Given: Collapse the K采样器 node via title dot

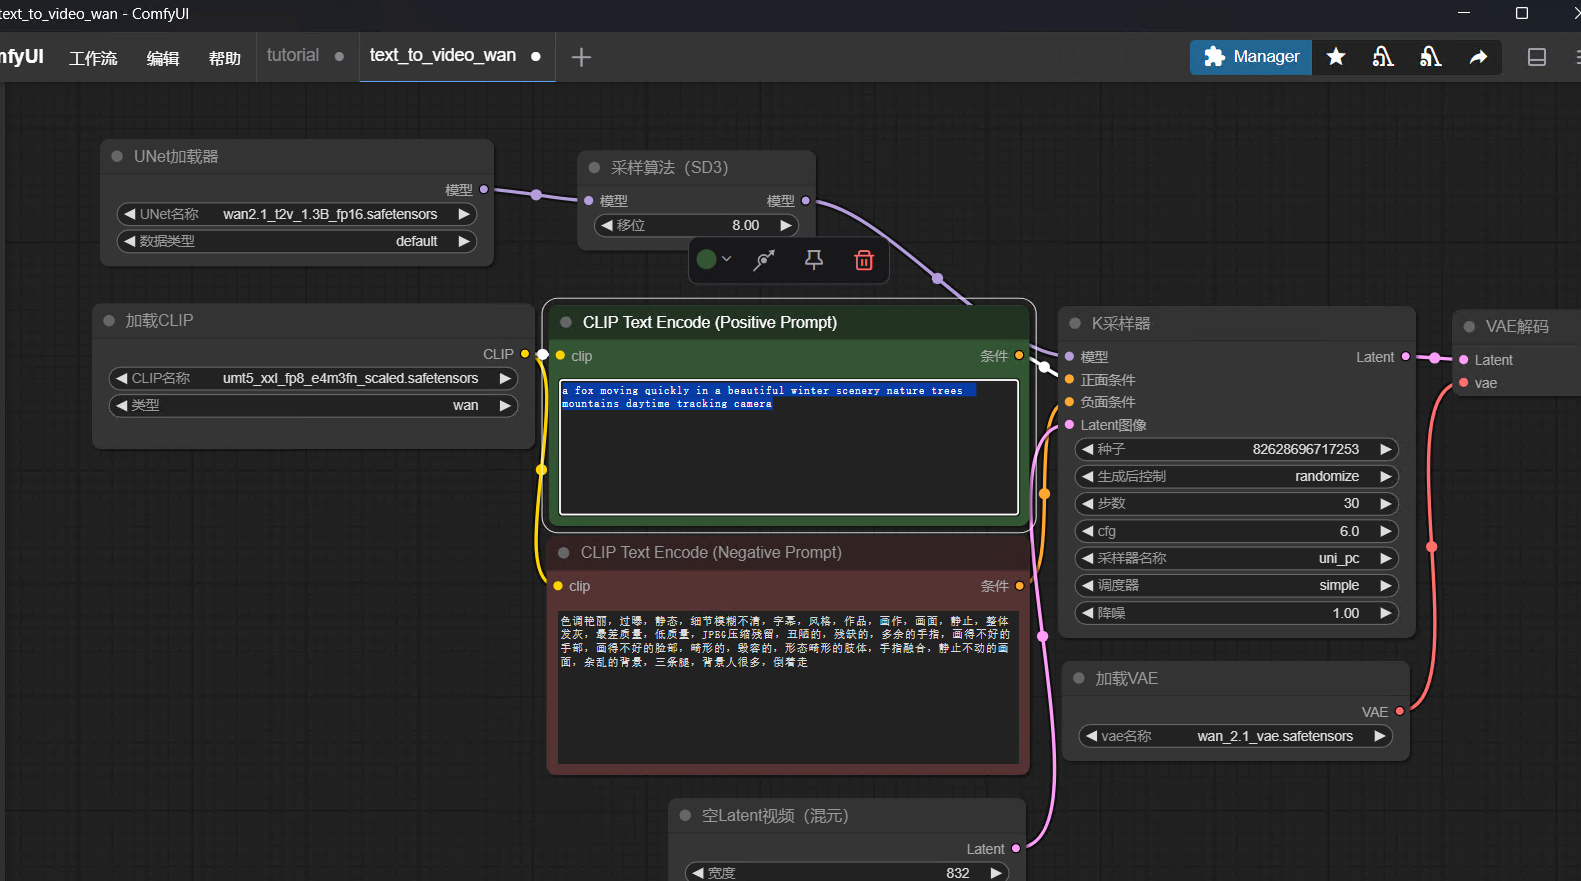Looking at the screenshot, I should coord(1075,323).
